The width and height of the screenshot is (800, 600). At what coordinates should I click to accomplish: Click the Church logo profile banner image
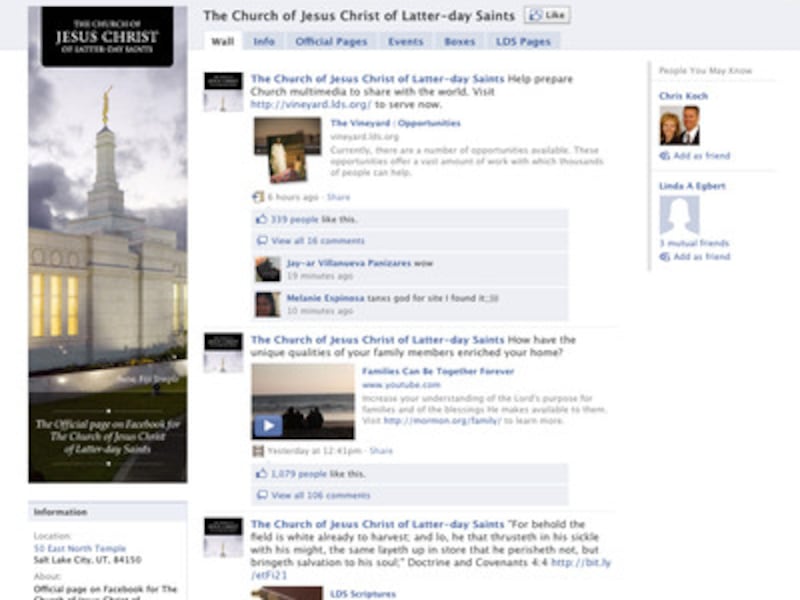108,244
